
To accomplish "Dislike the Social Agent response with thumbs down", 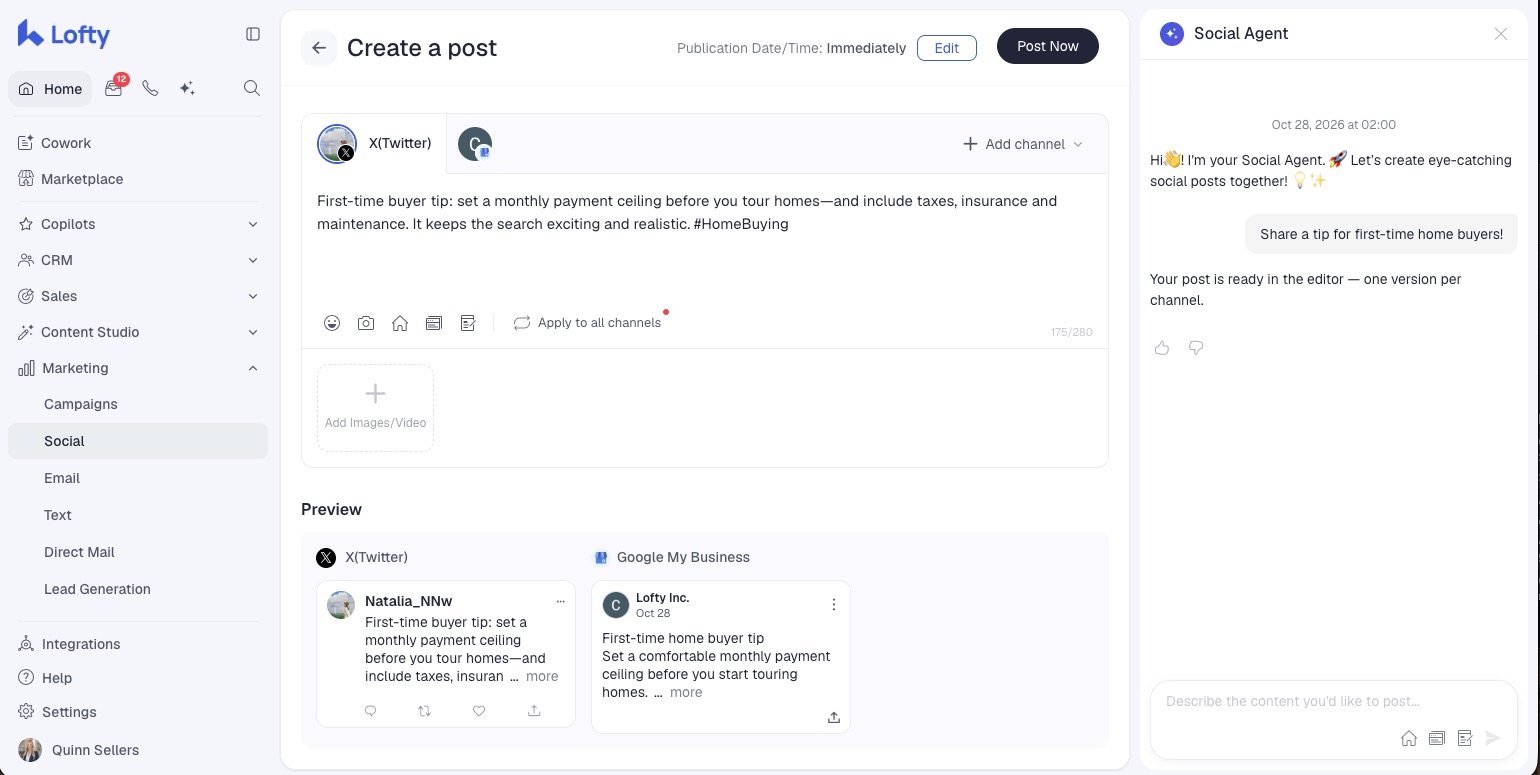I will tap(1196, 348).
